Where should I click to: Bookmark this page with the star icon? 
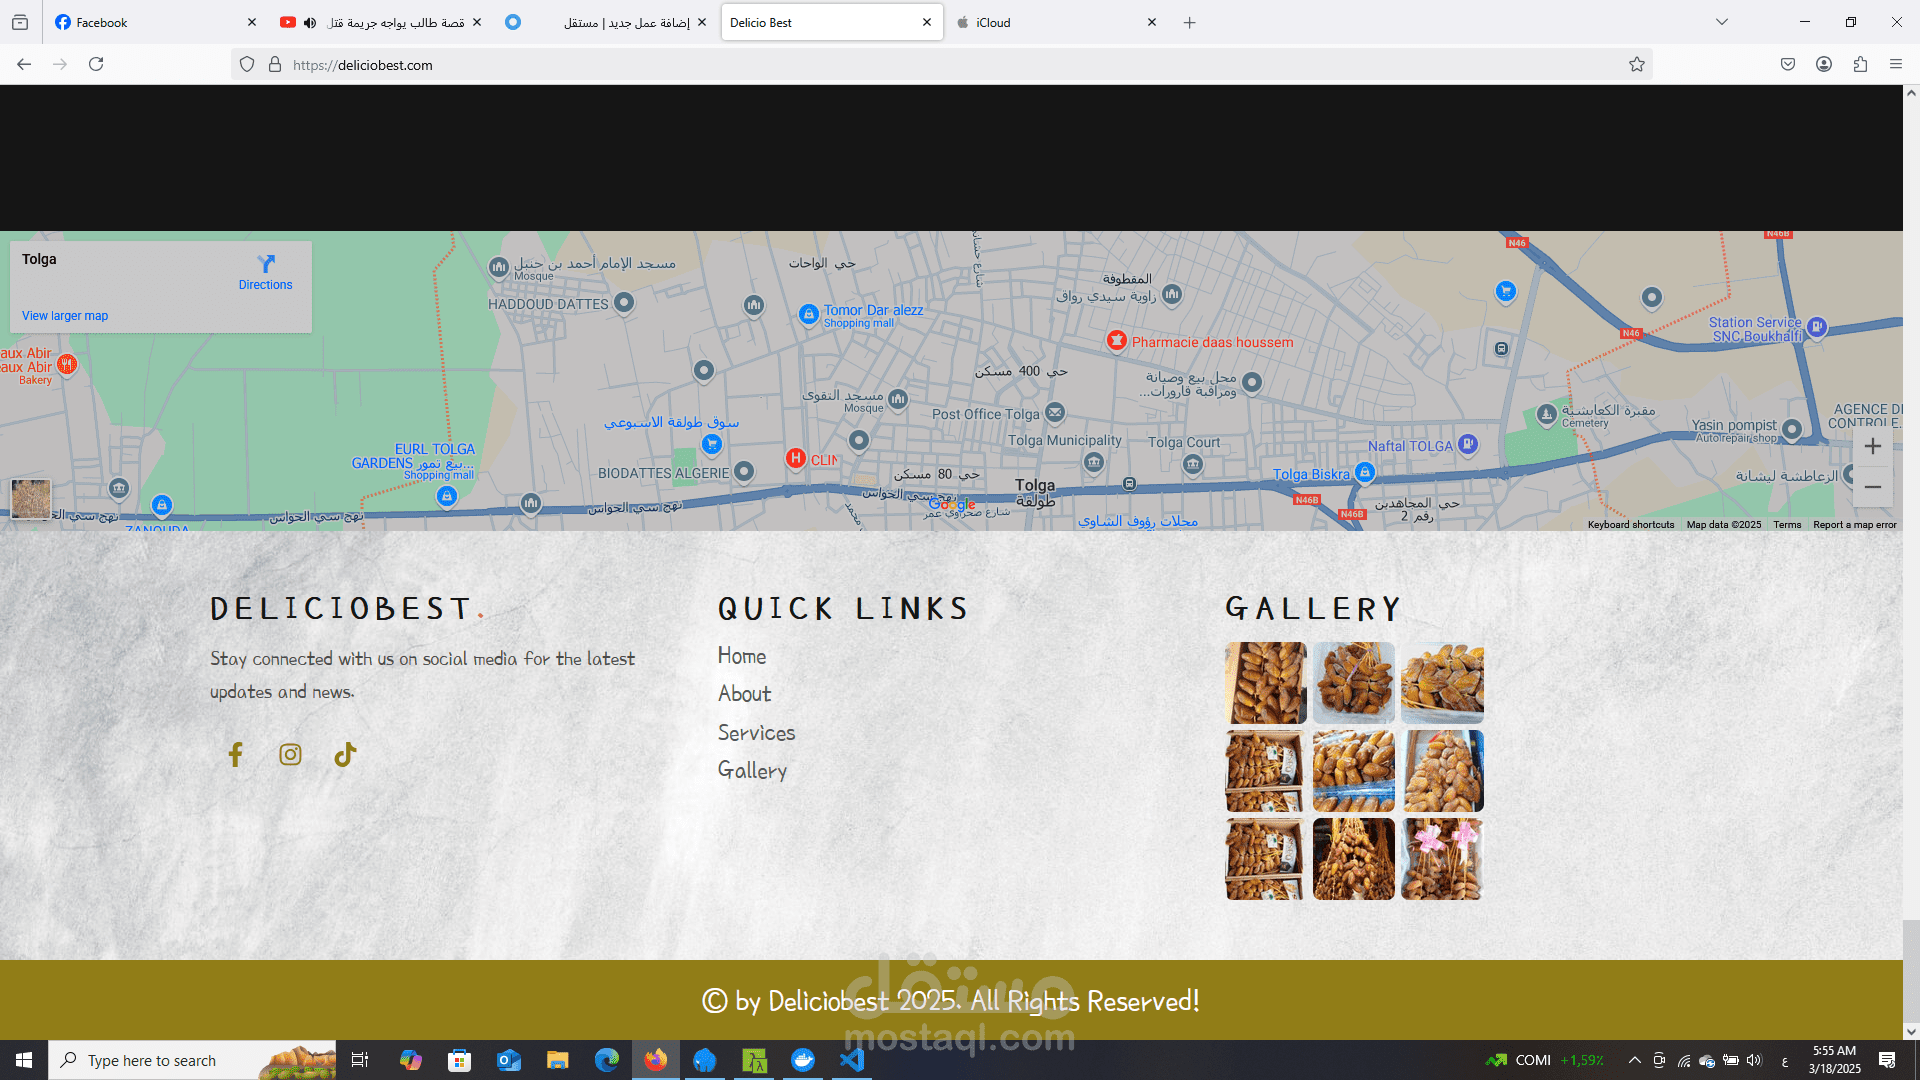[1637, 65]
